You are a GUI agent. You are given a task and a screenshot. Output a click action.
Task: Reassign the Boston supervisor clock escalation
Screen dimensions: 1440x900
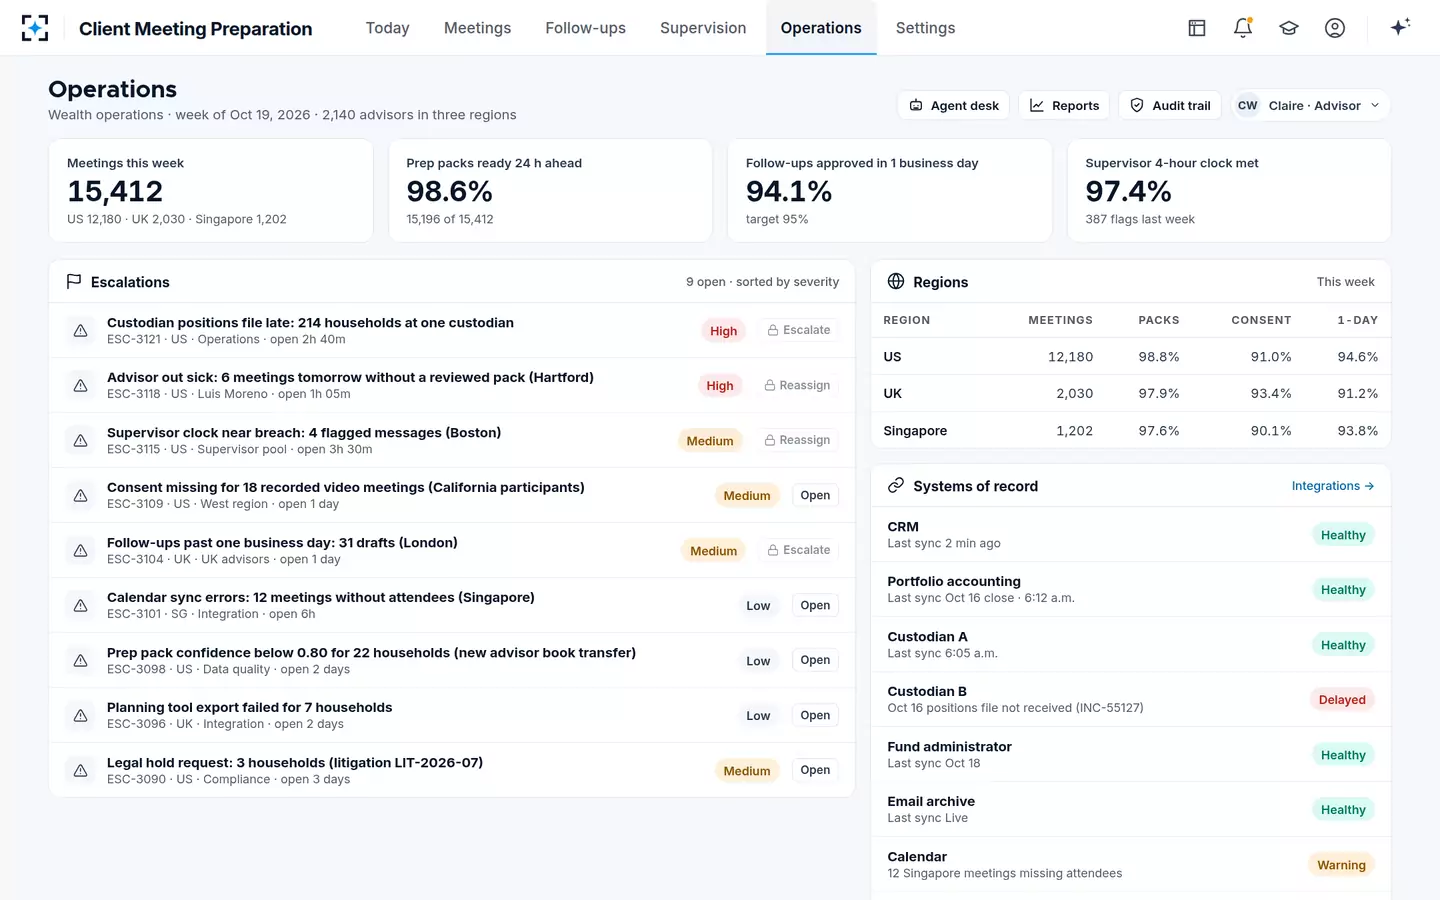(797, 440)
